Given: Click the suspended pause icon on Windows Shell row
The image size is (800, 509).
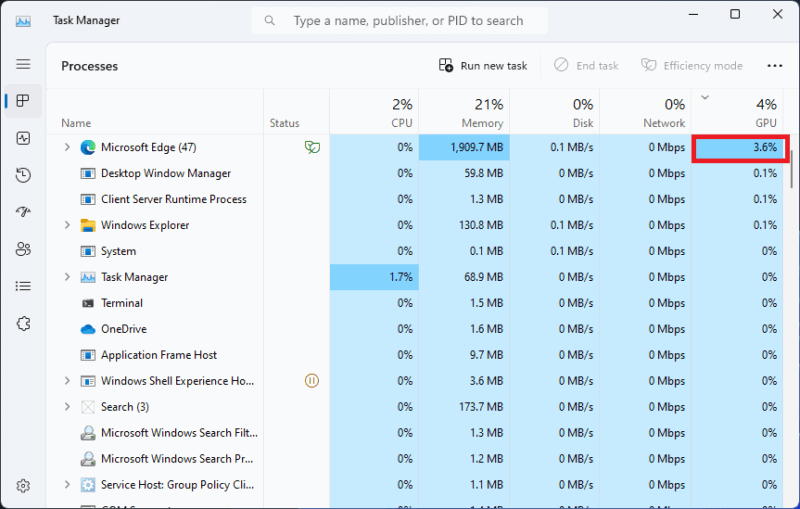Looking at the screenshot, I should 312,380.
